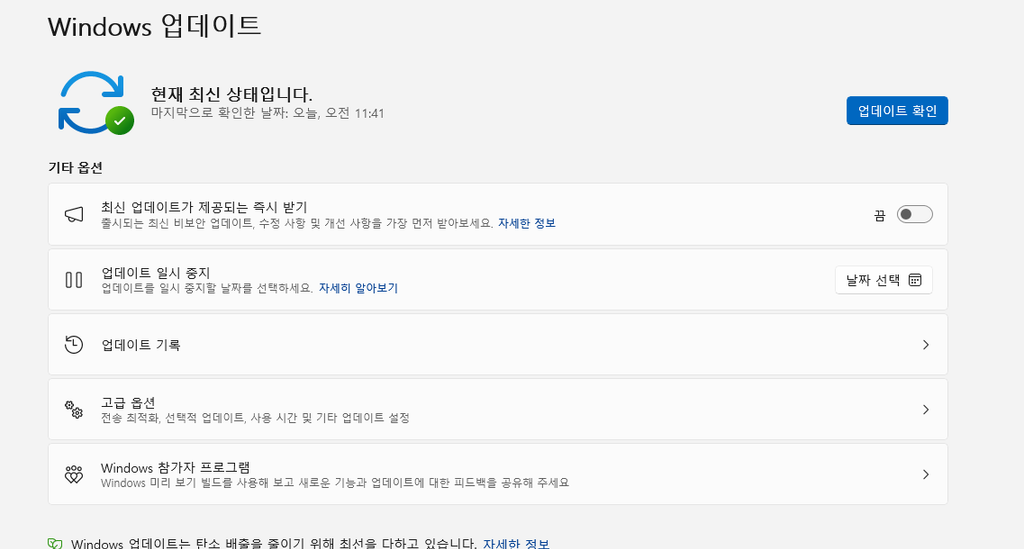1024x549 pixels.
Task: Click the megaphone icon beside 최신 업데이트
Action: (x=74, y=214)
